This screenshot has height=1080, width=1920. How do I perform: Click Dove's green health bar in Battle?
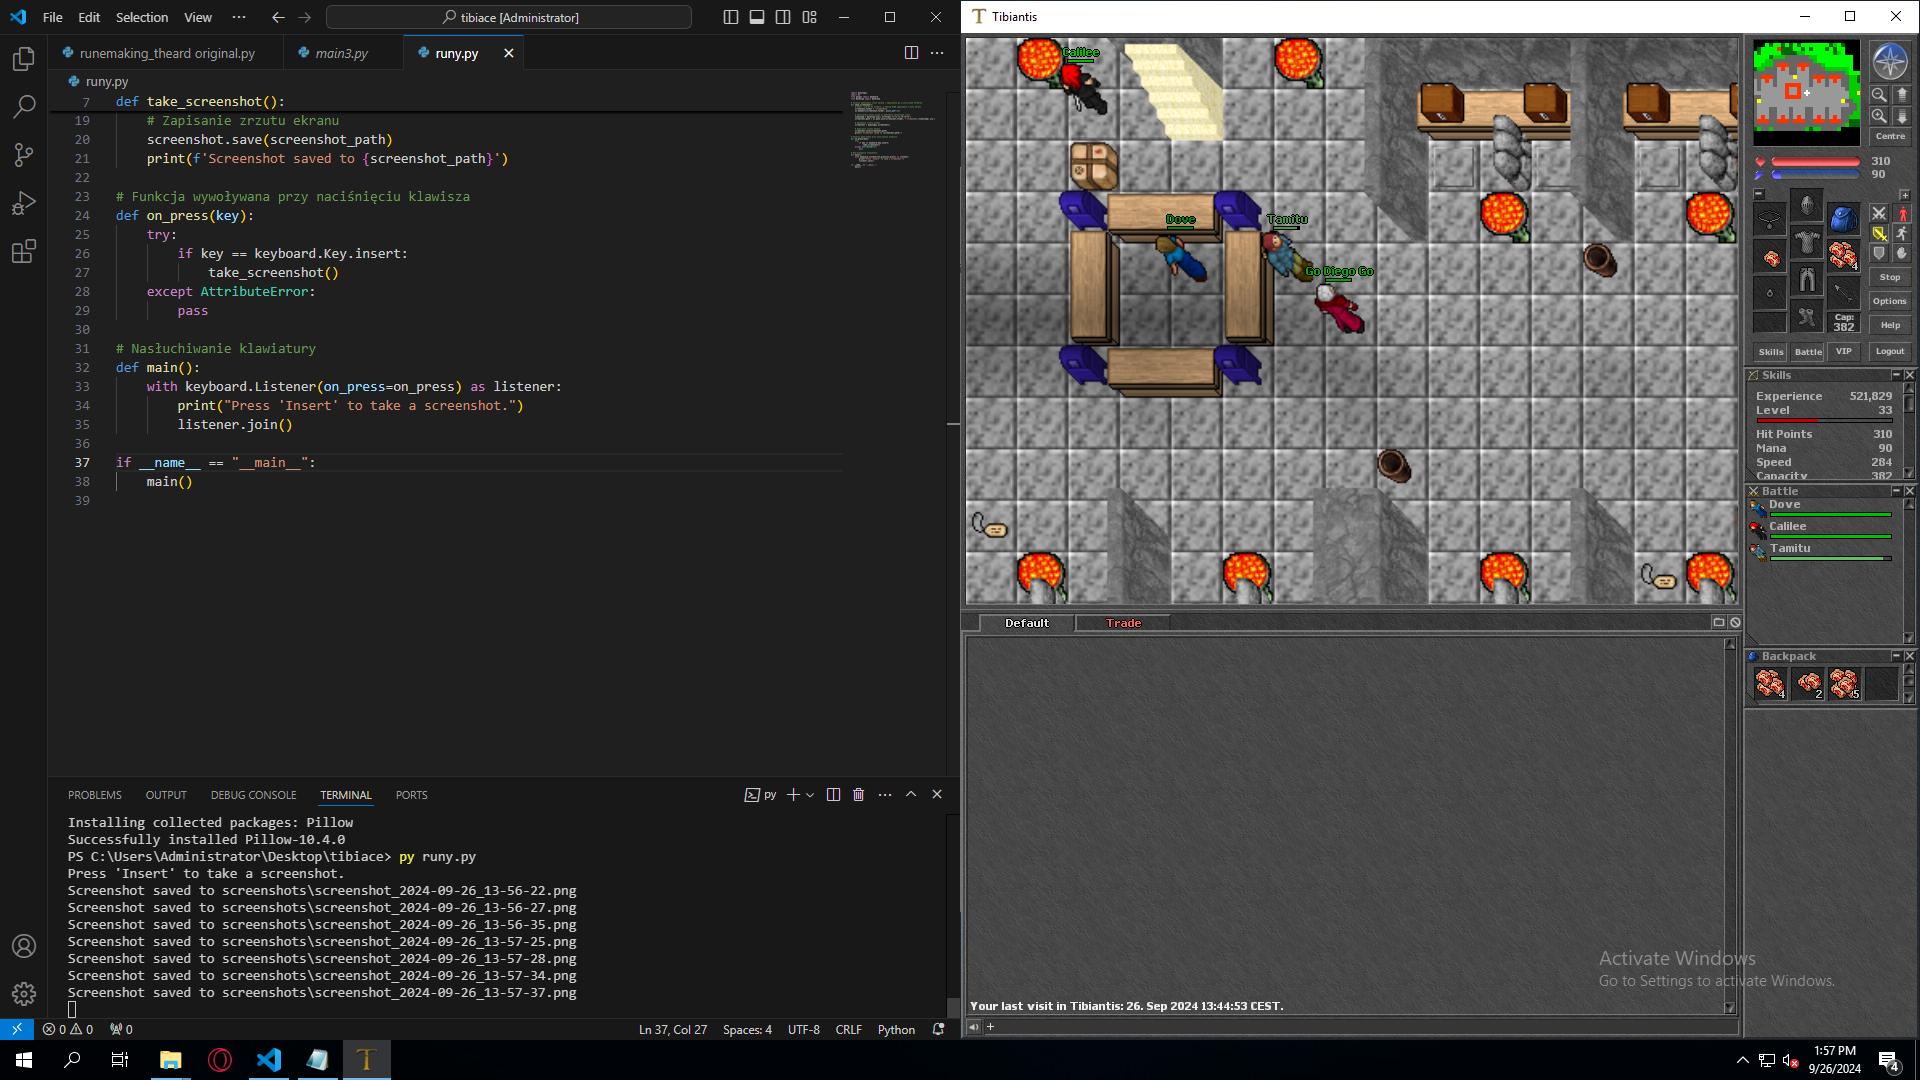tap(1831, 515)
